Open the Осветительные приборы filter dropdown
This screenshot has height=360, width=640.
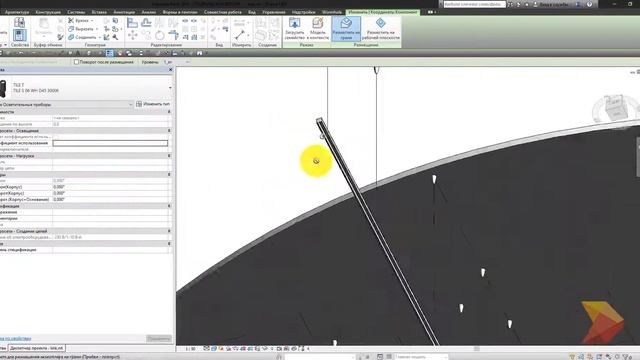131,104
